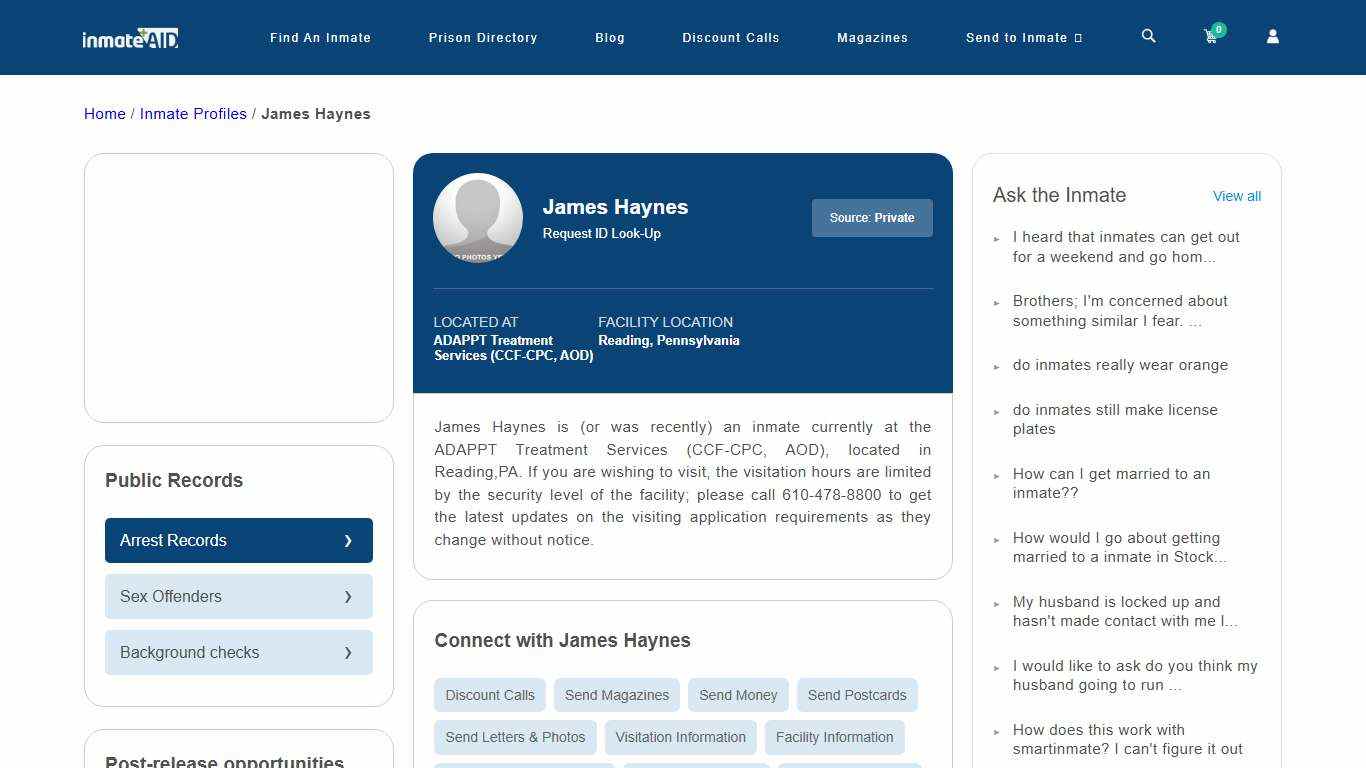Open question about inmates wearing orange

point(1120,365)
